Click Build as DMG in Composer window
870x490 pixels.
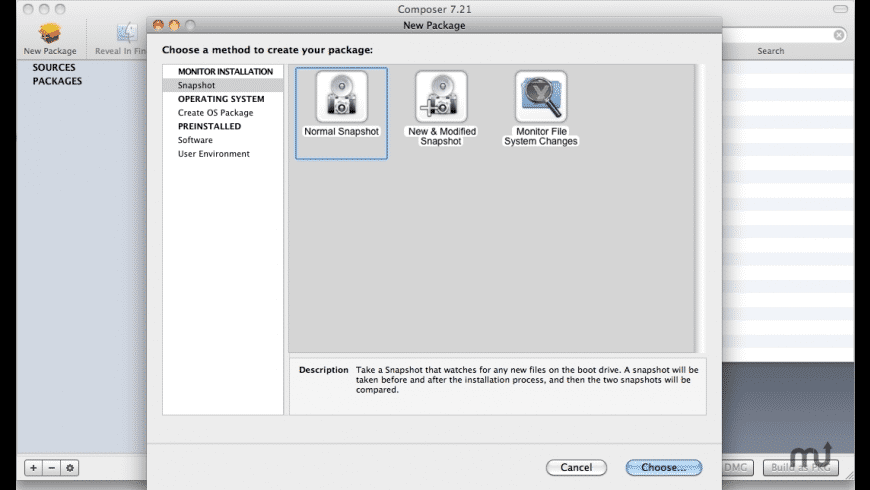click(x=737, y=467)
